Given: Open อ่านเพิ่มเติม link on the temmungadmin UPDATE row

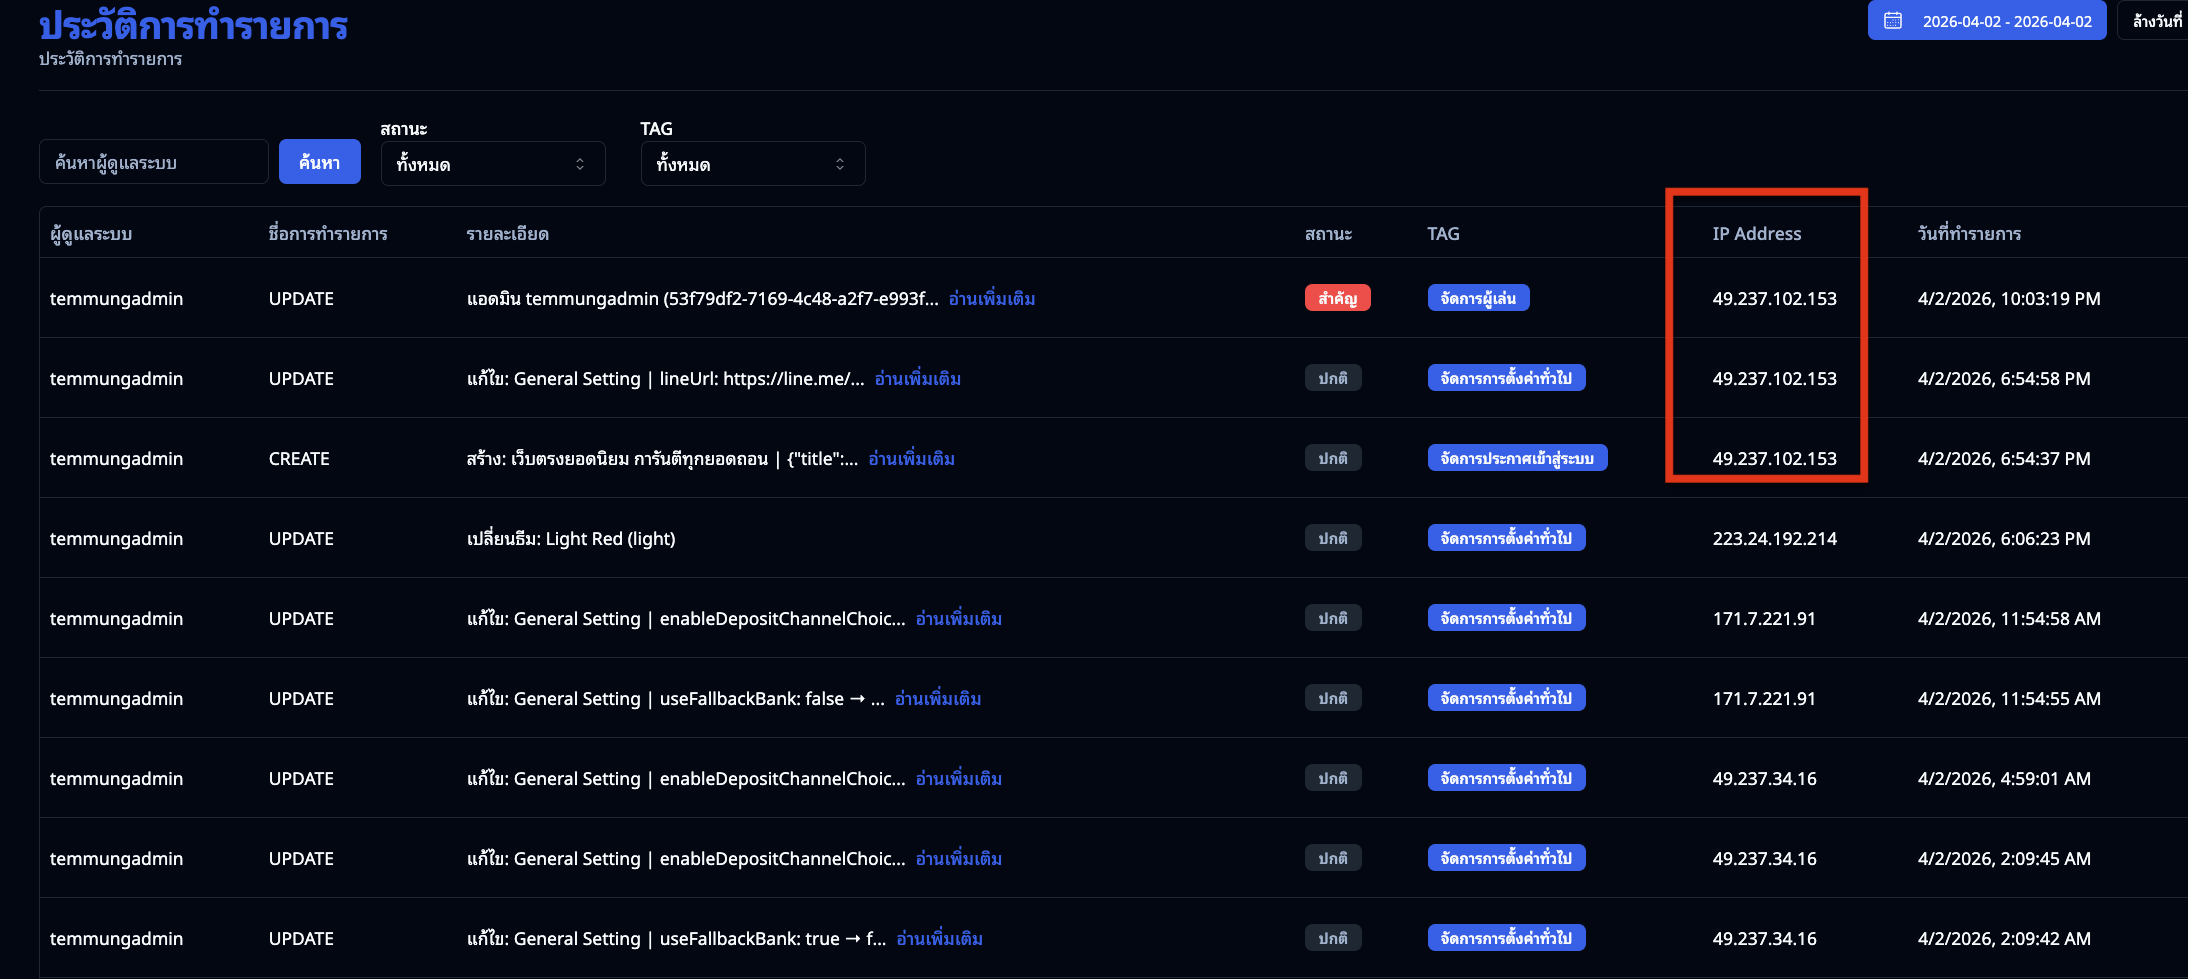Looking at the screenshot, I should pos(992,298).
